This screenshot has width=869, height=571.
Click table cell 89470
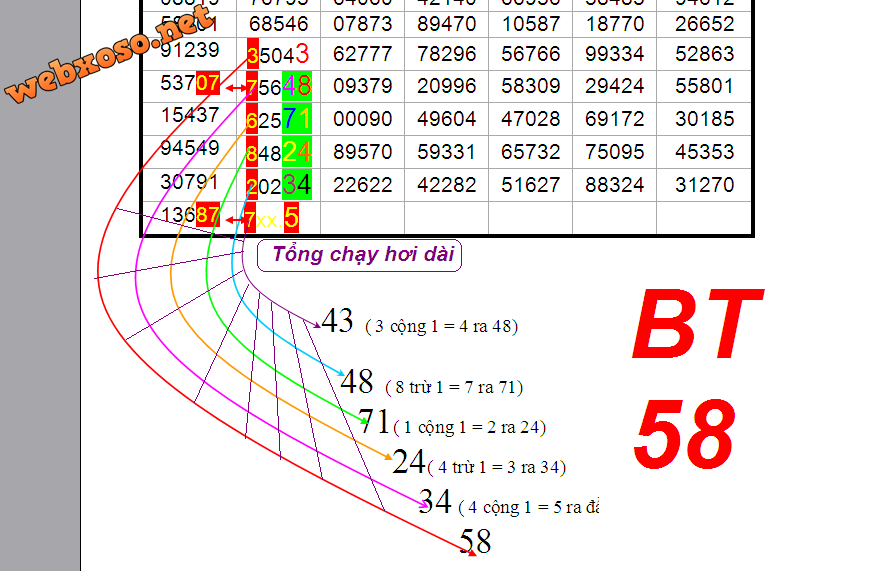[x=446, y=24]
